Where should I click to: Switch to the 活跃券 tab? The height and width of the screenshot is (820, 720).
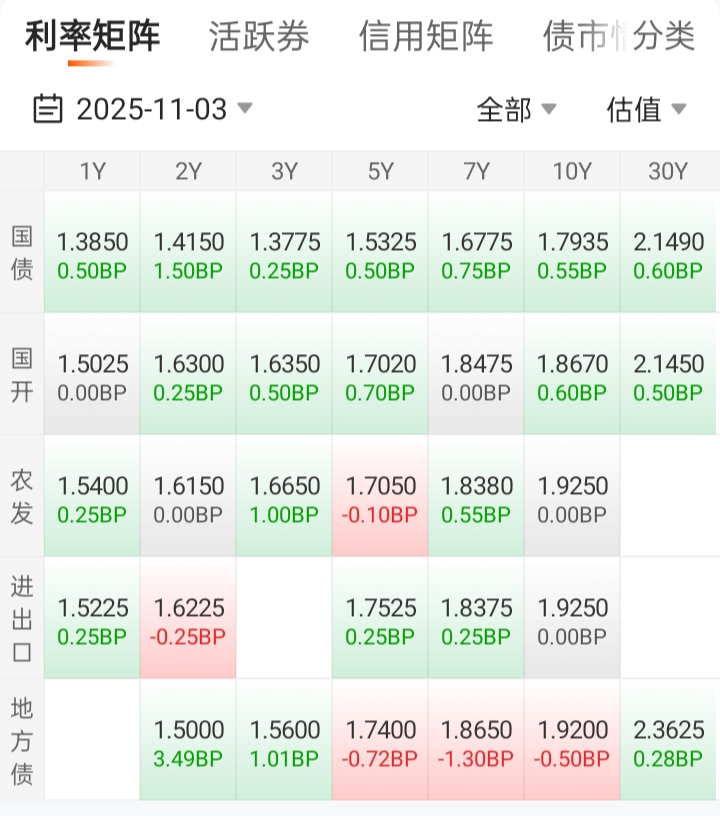point(259,37)
